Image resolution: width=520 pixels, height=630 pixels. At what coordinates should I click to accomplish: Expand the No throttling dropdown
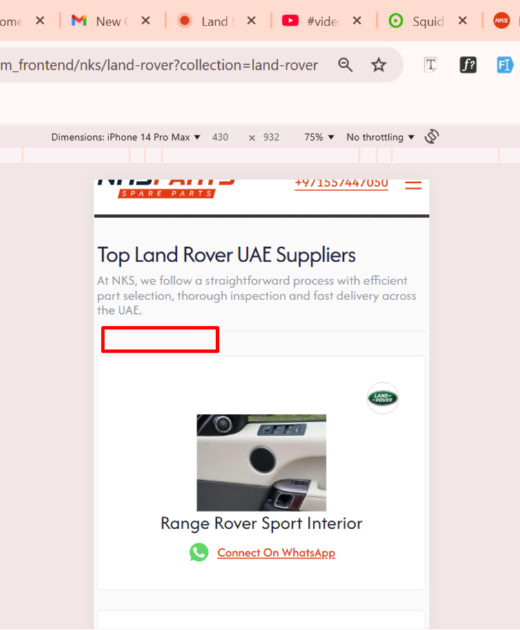380,137
